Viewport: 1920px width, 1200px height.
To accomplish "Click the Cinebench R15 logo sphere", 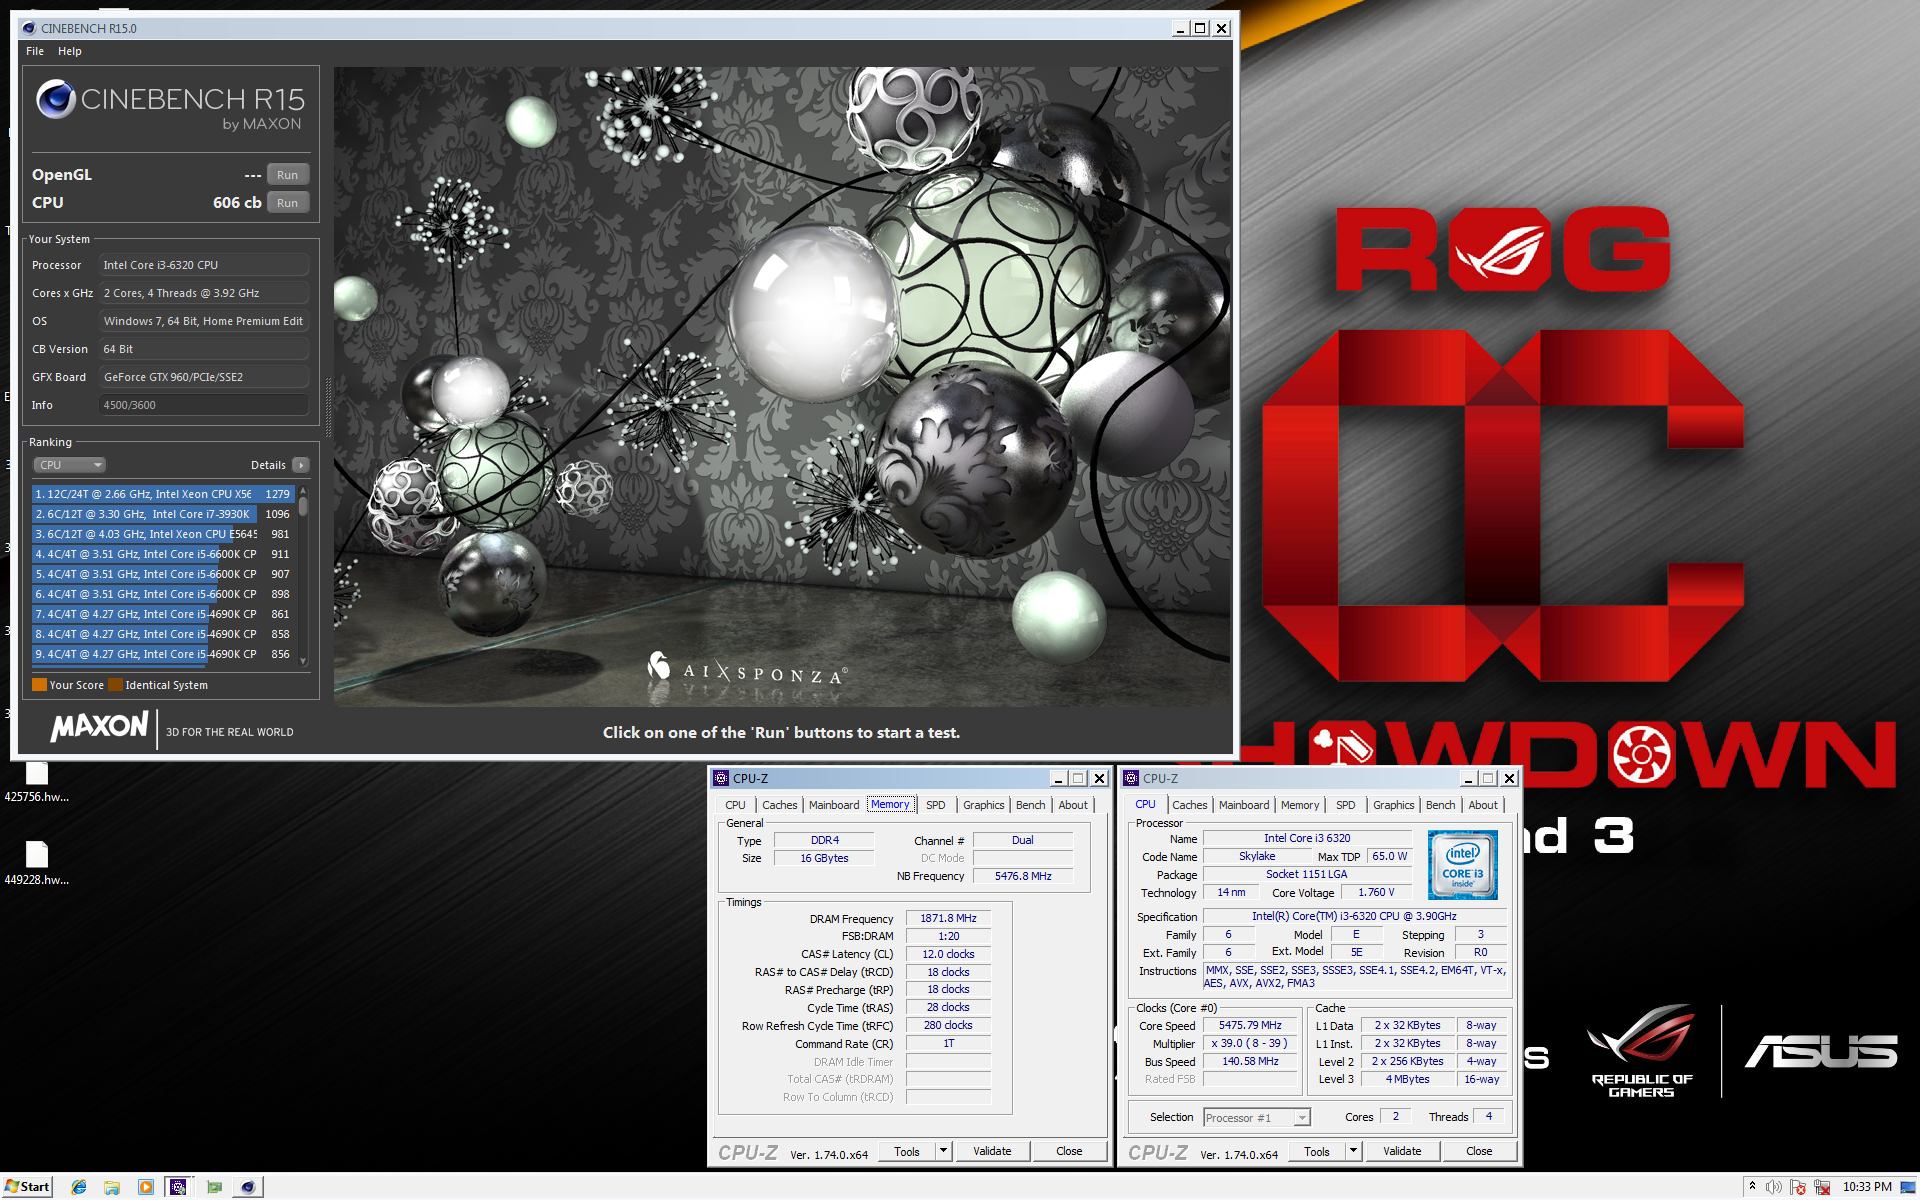I will (x=56, y=99).
